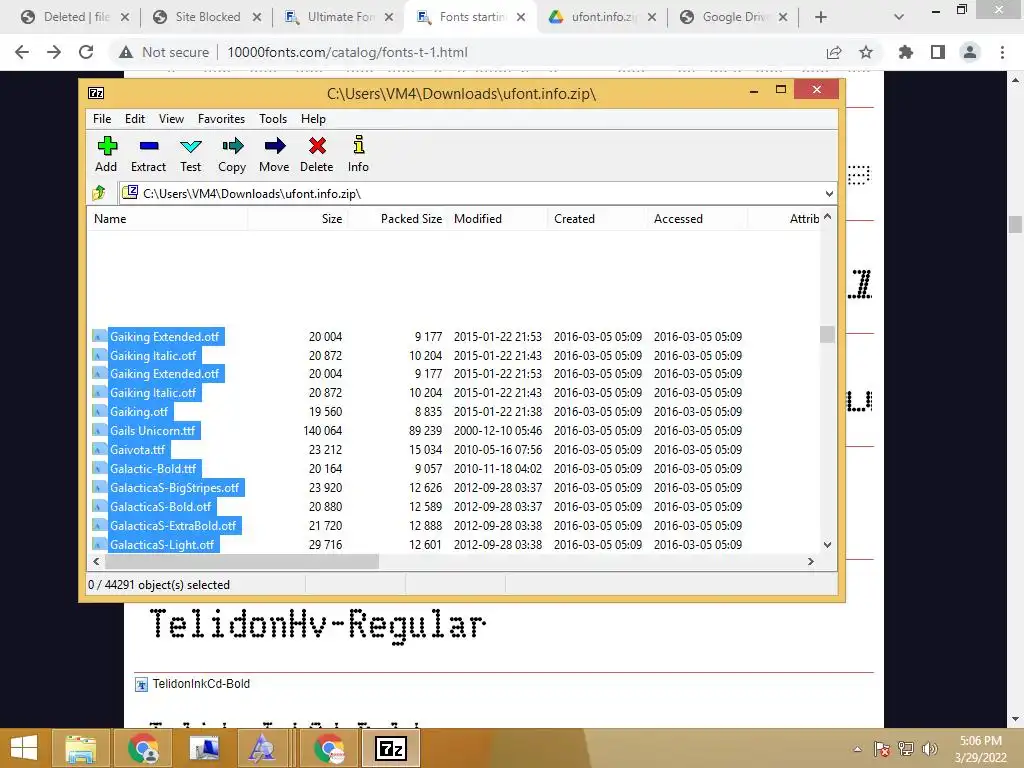Screen dimensions: 1024x768
Task: Sort by the Created column header
Action: [x=597, y=219]
